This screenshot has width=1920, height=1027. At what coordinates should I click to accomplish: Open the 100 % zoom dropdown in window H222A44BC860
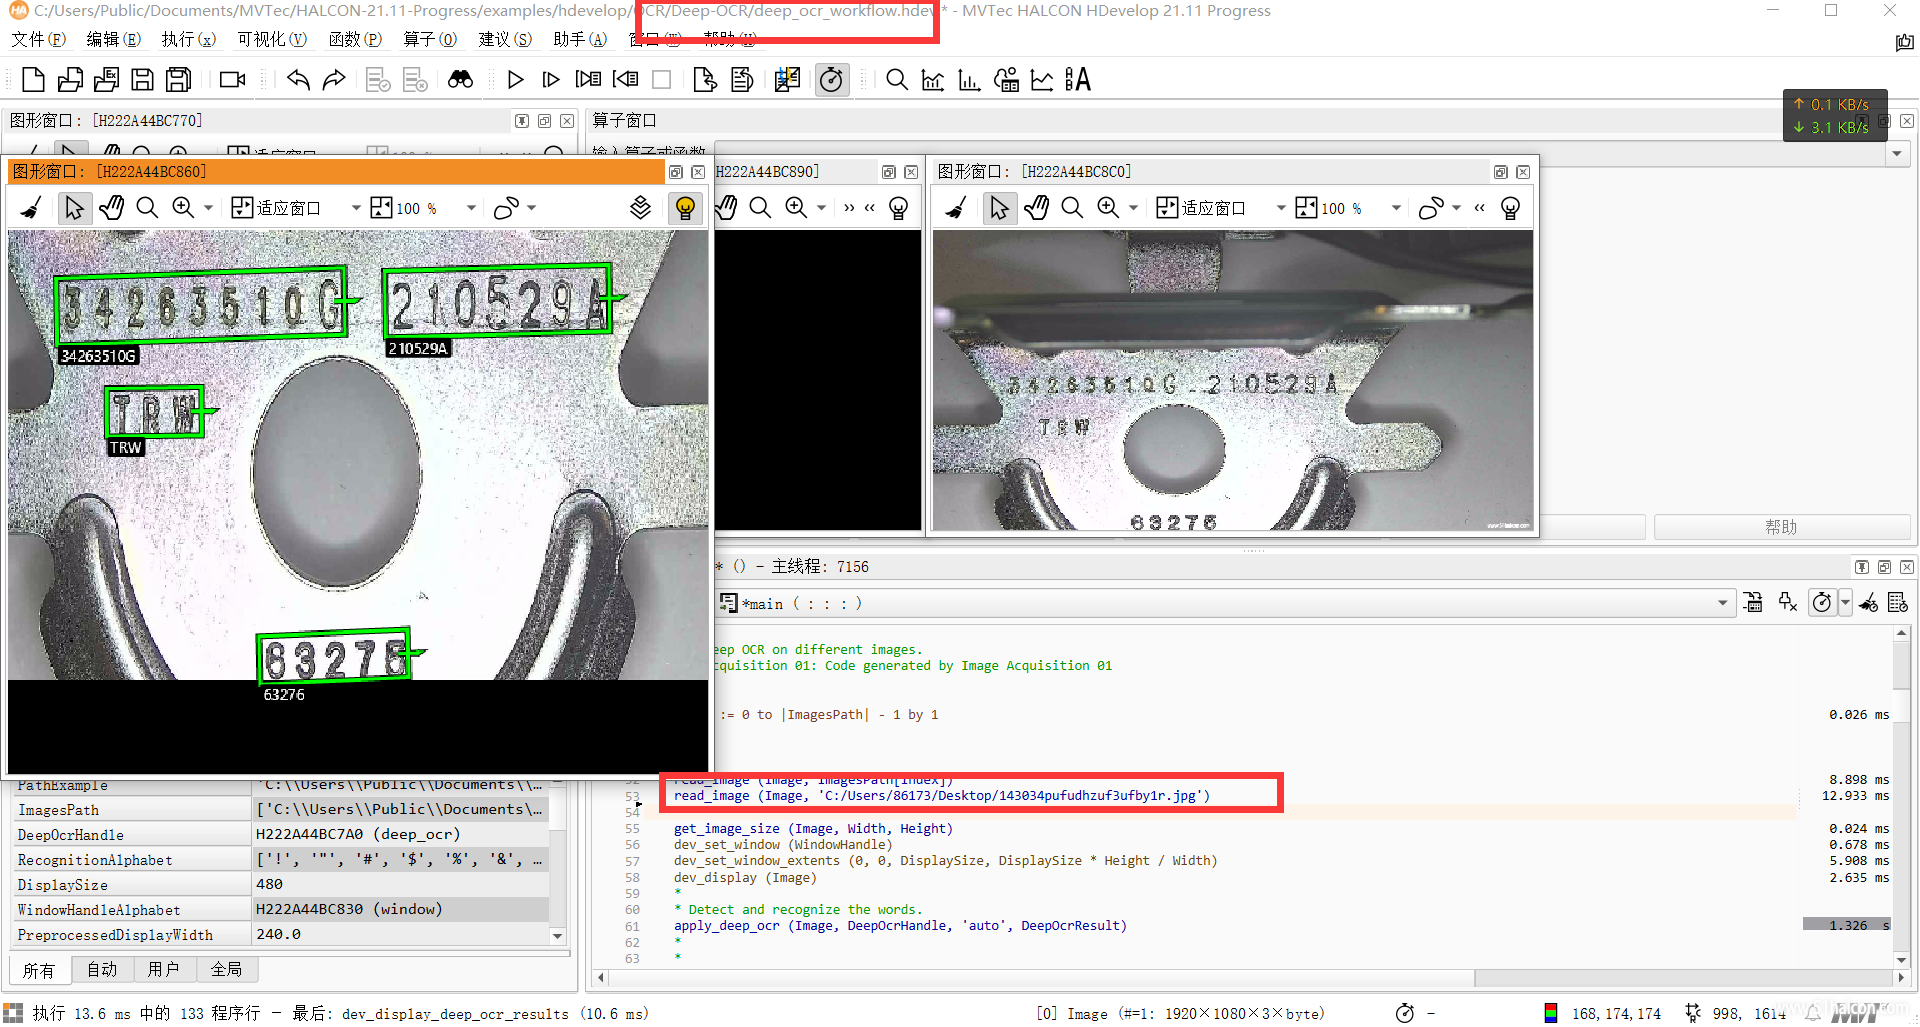(471, 208)
